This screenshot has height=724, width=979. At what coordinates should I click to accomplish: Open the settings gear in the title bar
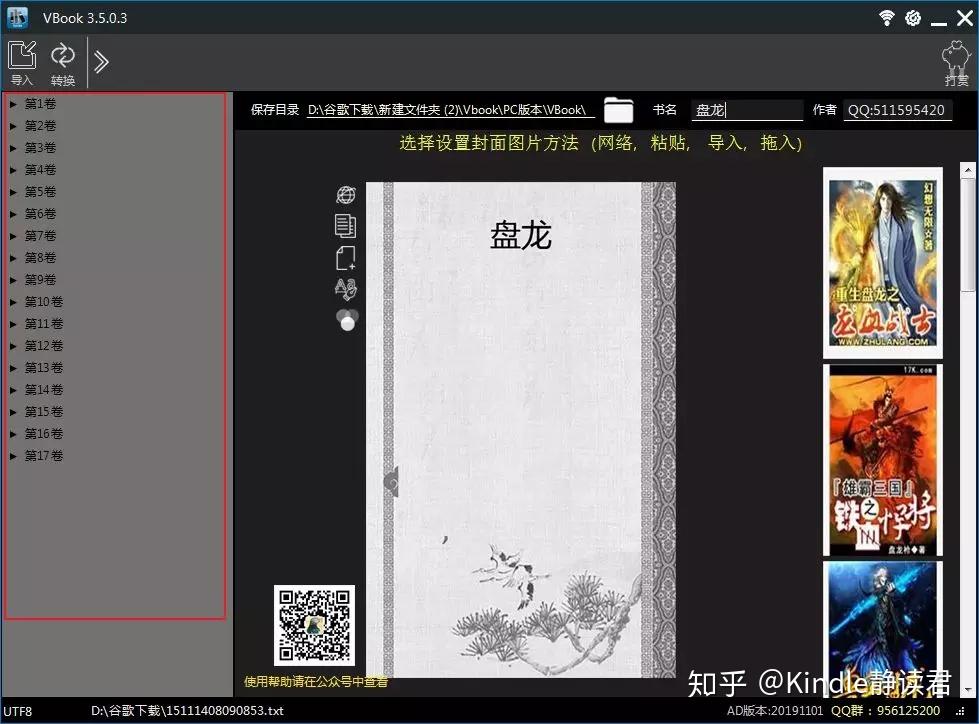(912, 17)
